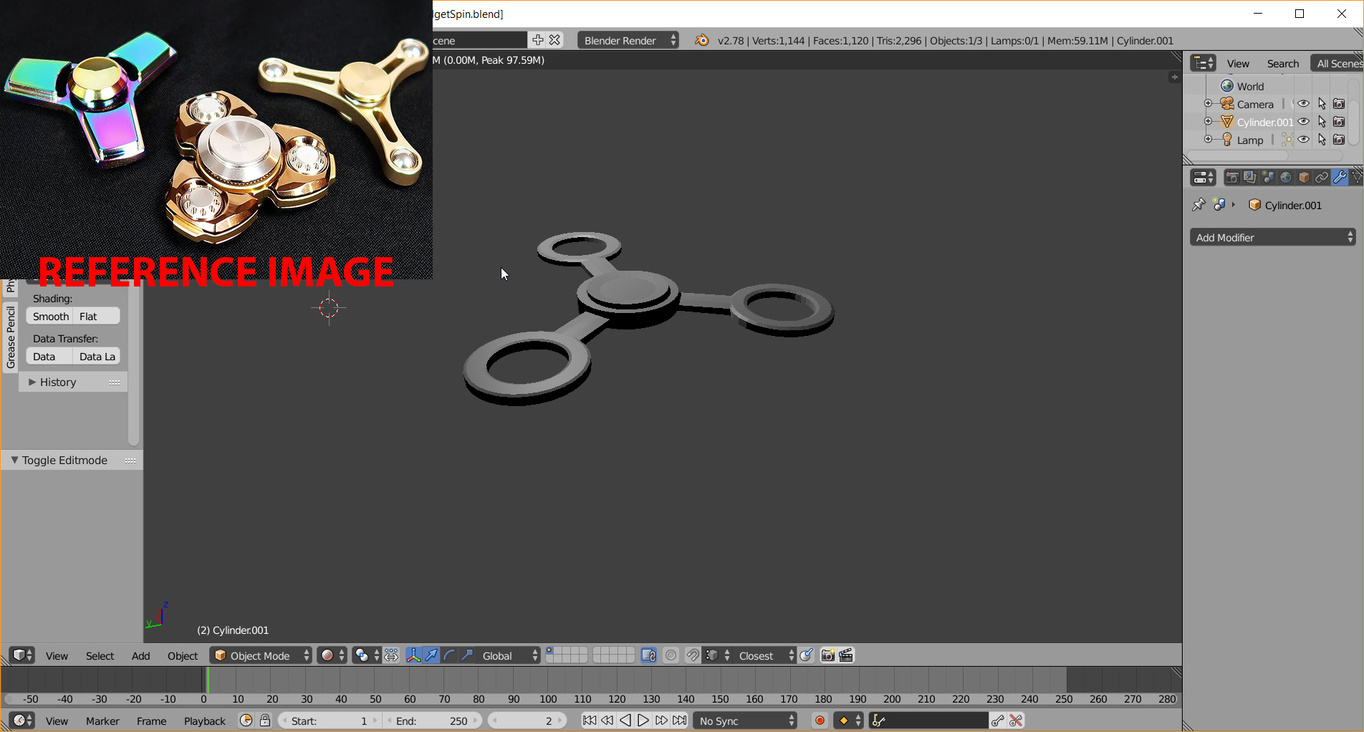
Task: Open the Add Modifier dropdown
Action: [1273, 237]
